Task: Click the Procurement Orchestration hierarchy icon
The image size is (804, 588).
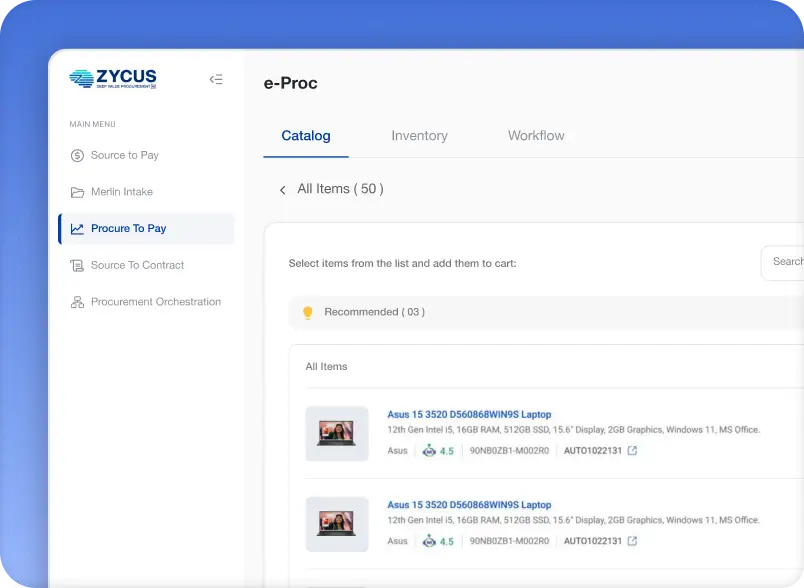Action: [77, 302]
